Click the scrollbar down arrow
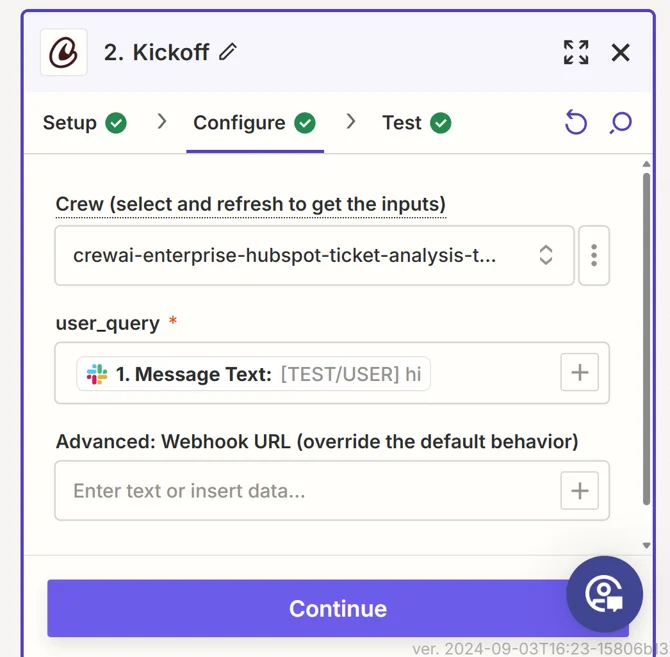670x657 pixels. coord(647,546)
